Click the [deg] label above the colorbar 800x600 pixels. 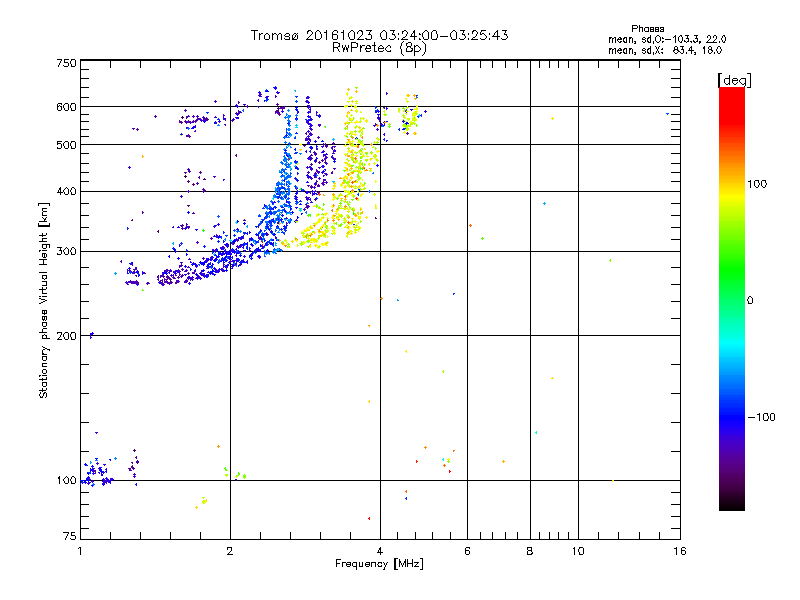pyautogui.click(x=733, y=79)
